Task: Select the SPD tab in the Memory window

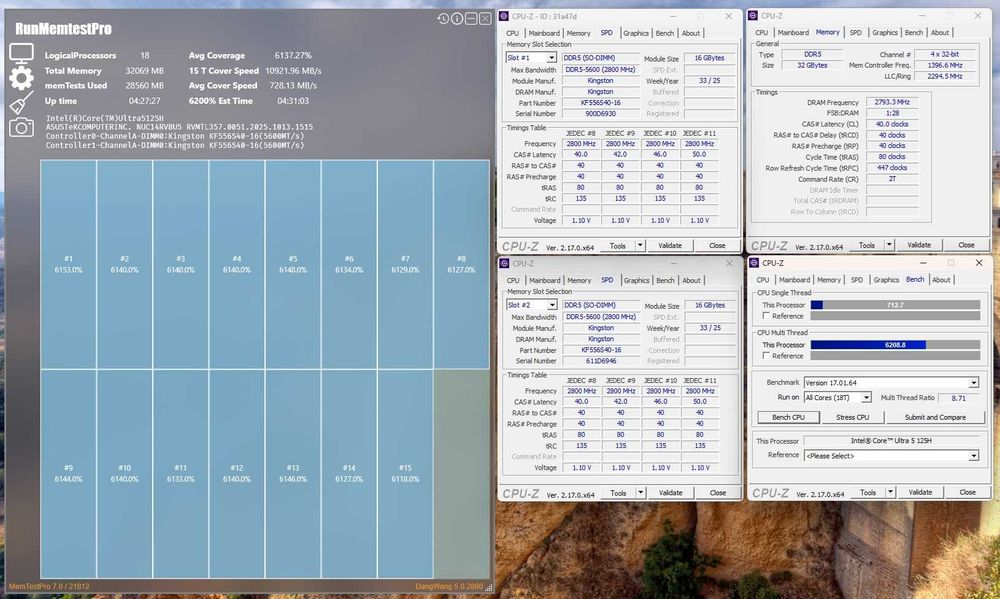Action: pyautogui.click(x=855, y=33)
